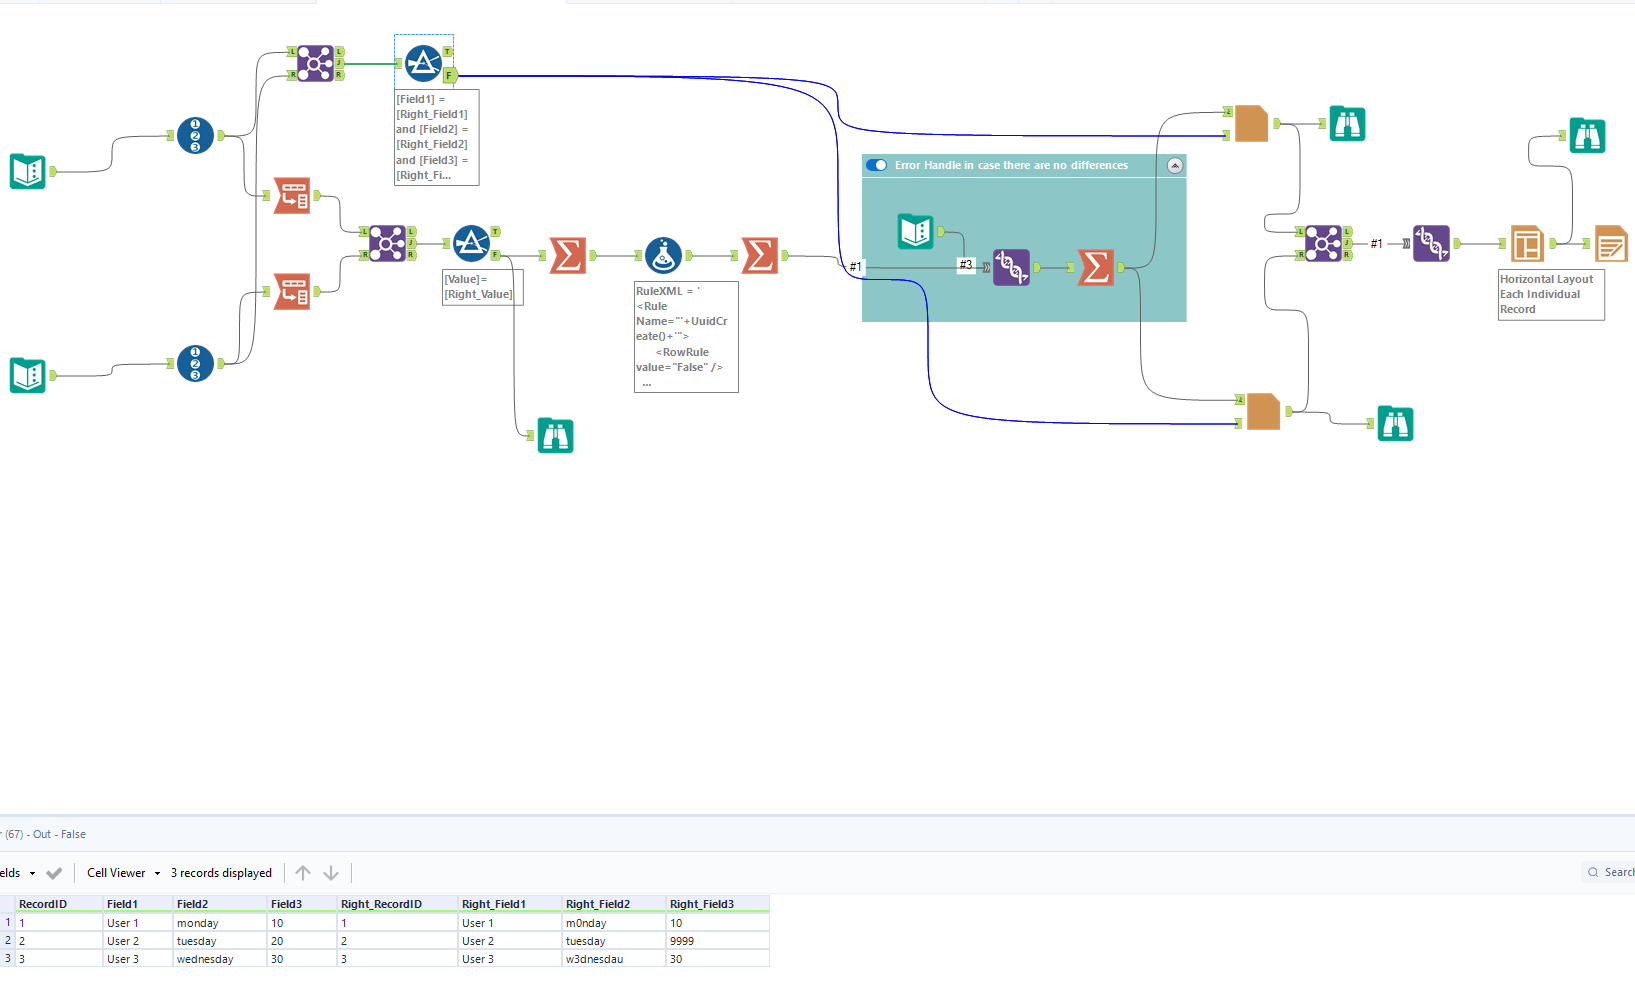This screenshot has width=1635, height=999.
Task: Select the top-left Input Data tool
Action: point(28,171)
